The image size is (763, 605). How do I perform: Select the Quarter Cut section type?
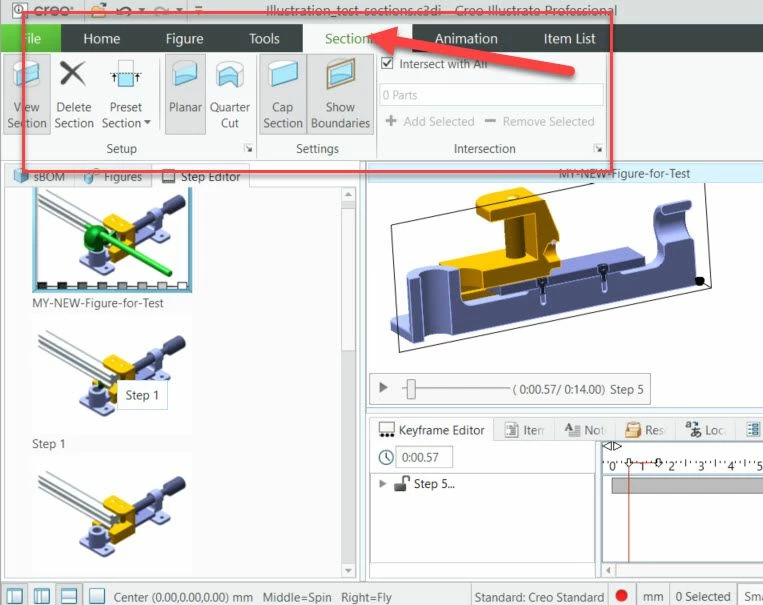(x=230, y=94)
